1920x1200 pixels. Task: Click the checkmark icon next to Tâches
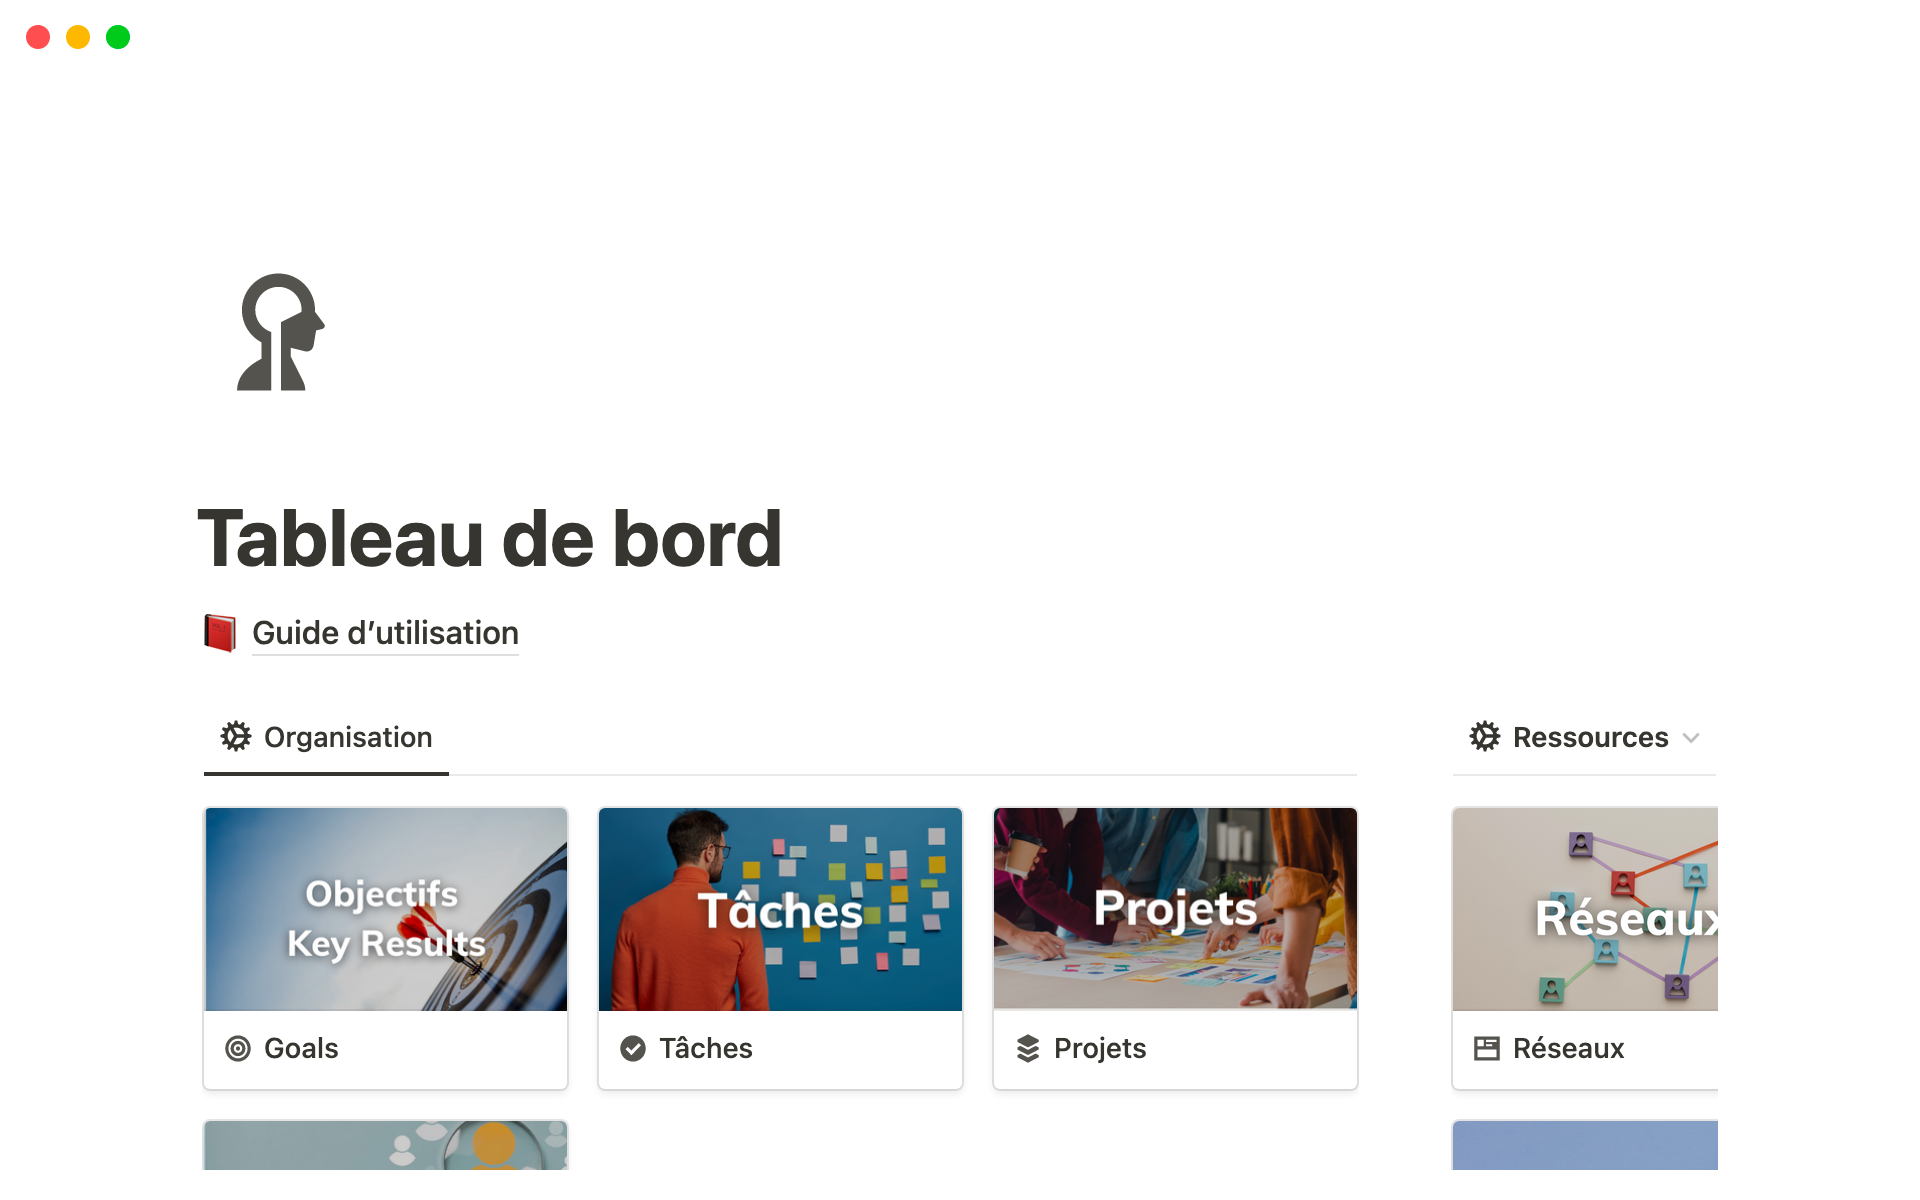point(633,1049)
